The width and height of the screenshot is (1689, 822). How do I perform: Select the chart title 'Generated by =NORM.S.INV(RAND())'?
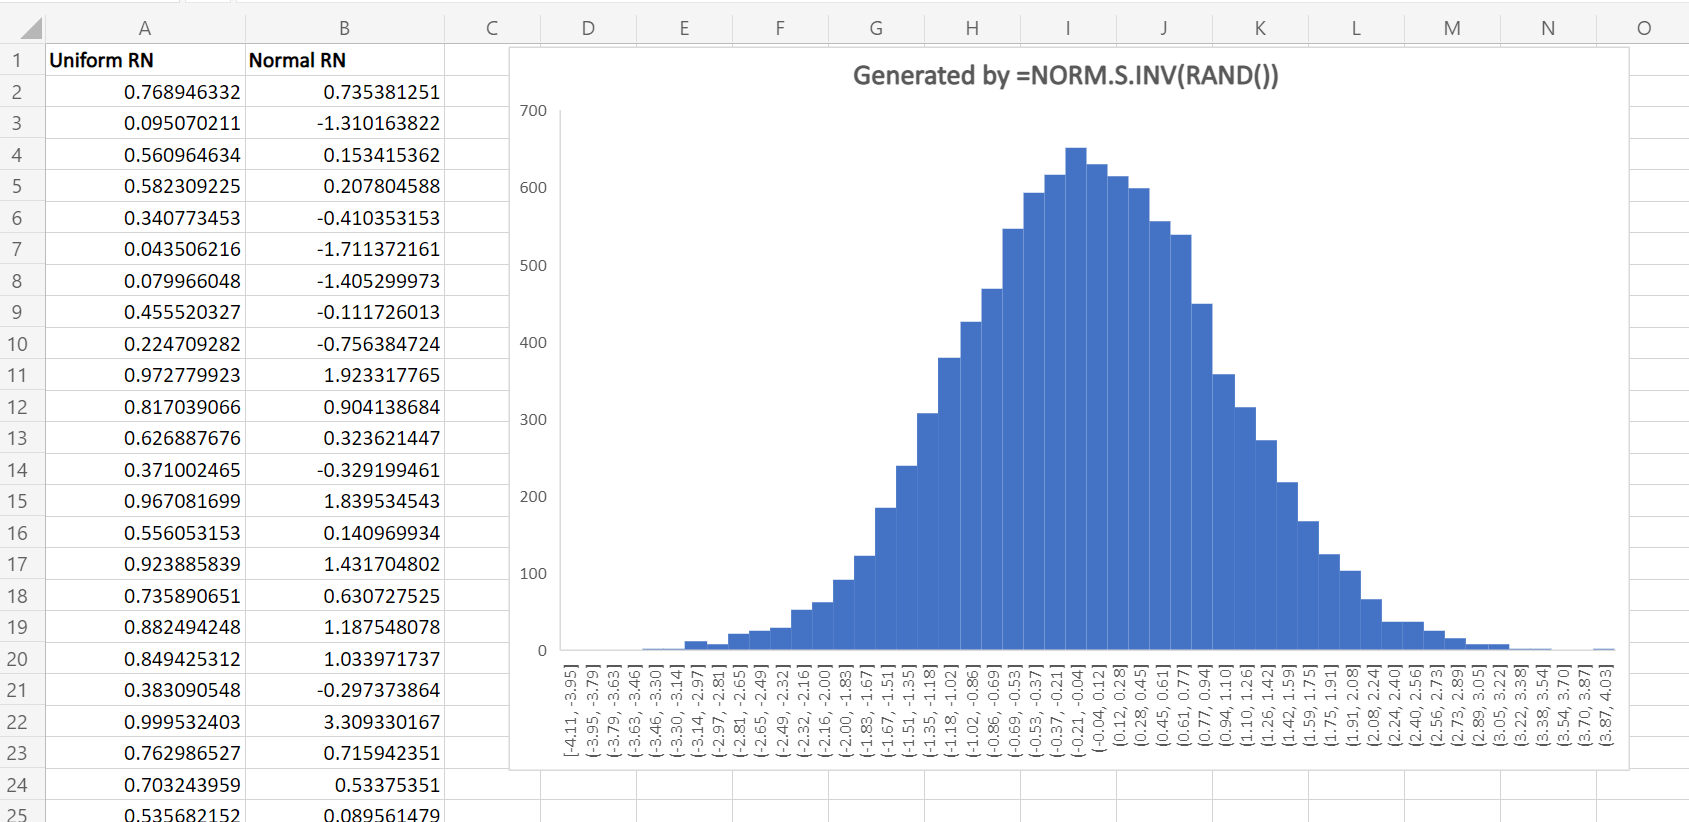click(x=1065, y=76)
